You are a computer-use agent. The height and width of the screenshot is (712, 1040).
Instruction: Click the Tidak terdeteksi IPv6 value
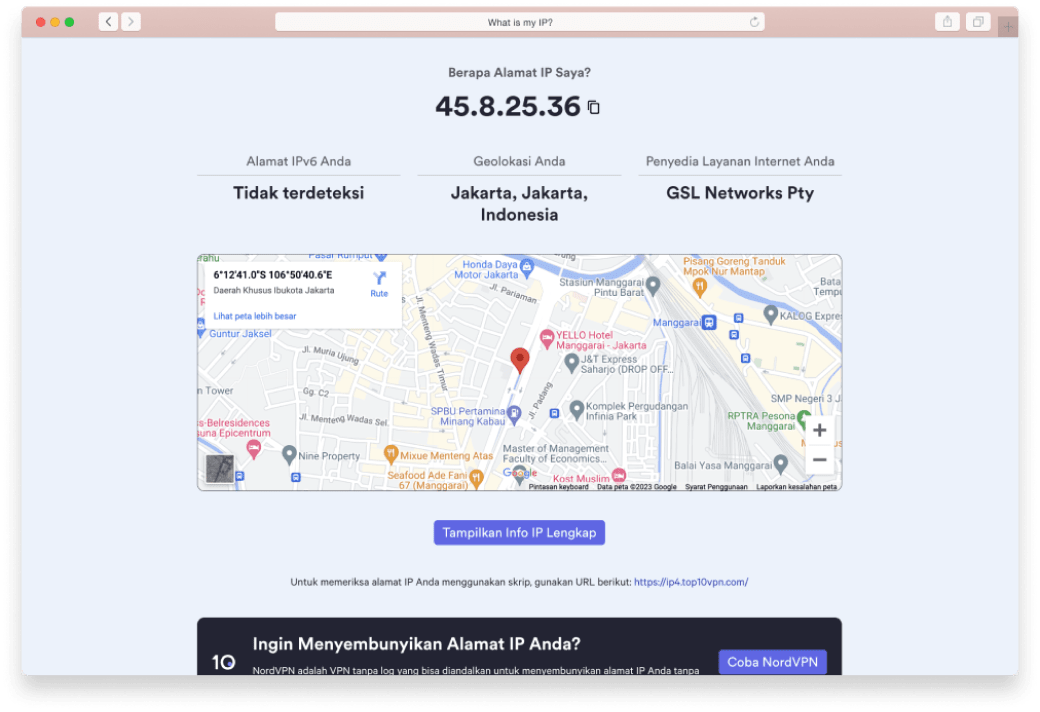(x=298, y=193)
